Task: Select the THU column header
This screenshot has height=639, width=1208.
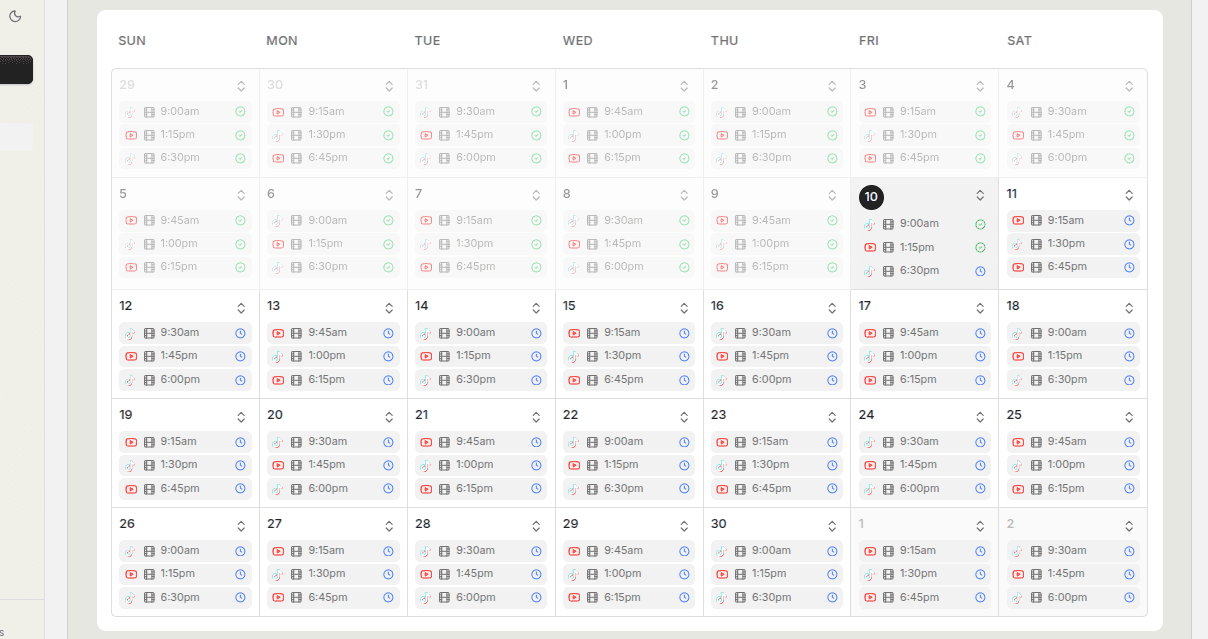Action: click(x=724, y=41)
